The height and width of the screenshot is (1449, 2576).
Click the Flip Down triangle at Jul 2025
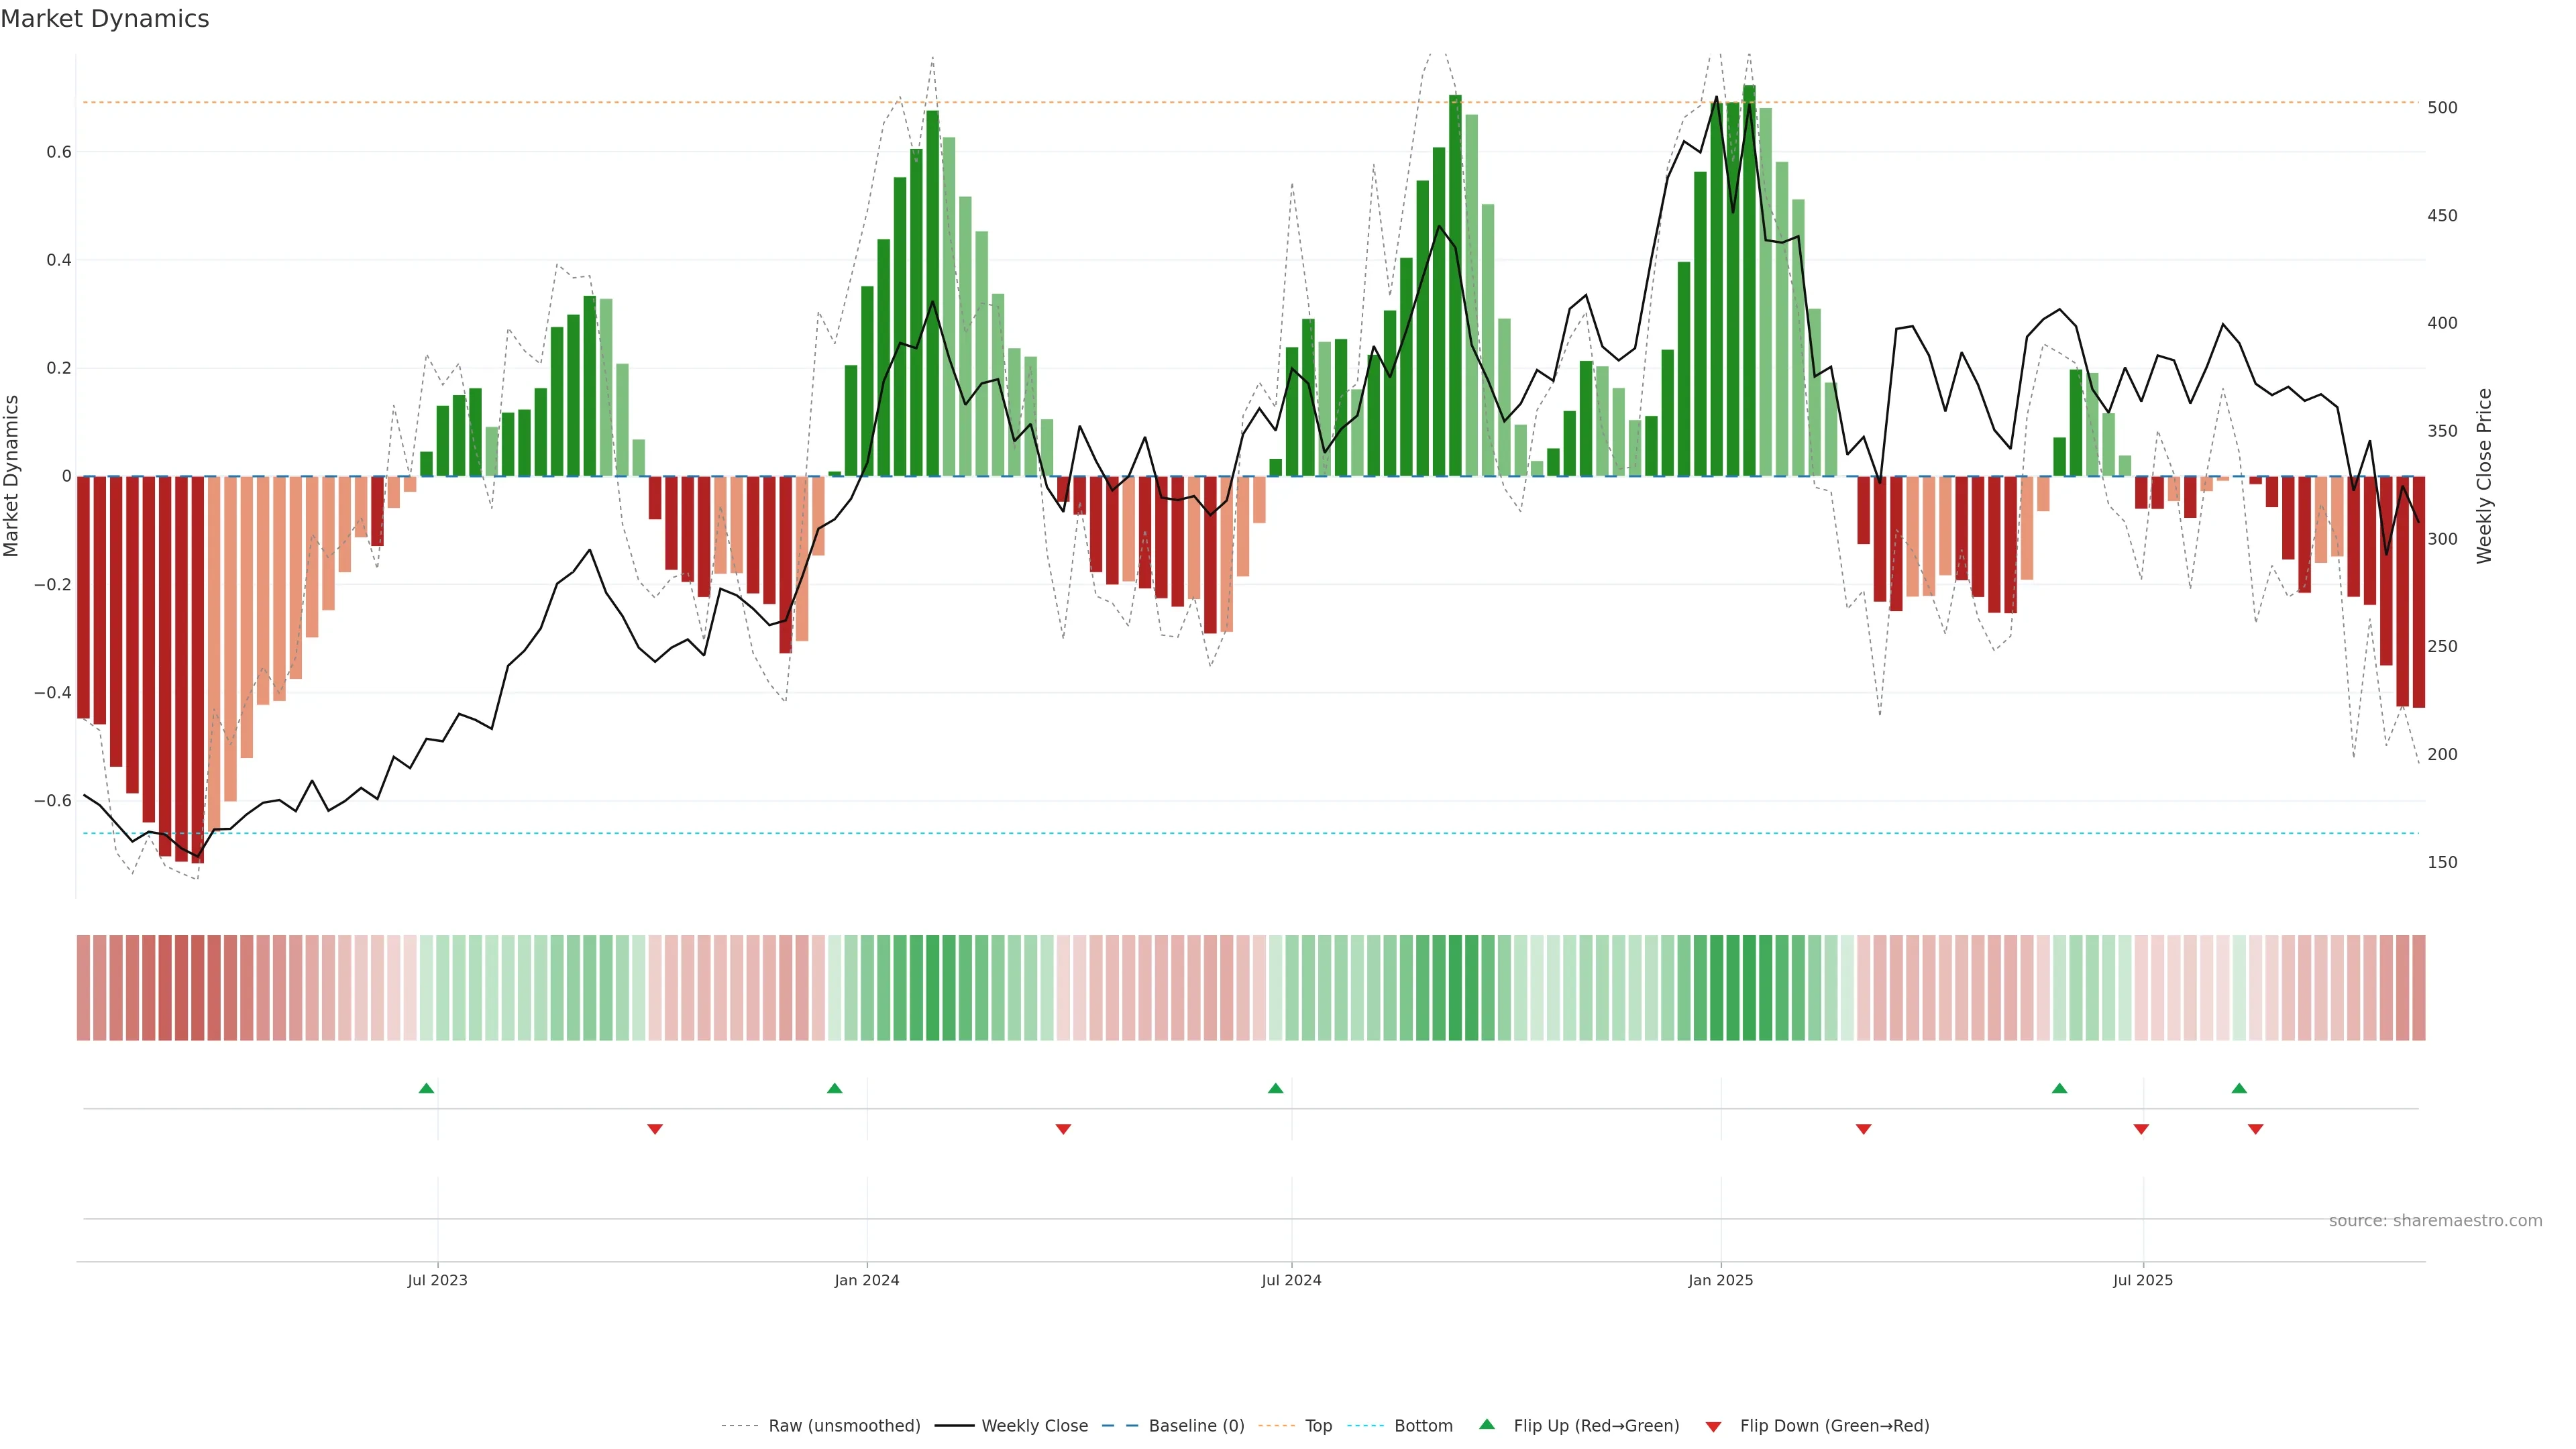pyautogui.click(x=2141, y=1129)
